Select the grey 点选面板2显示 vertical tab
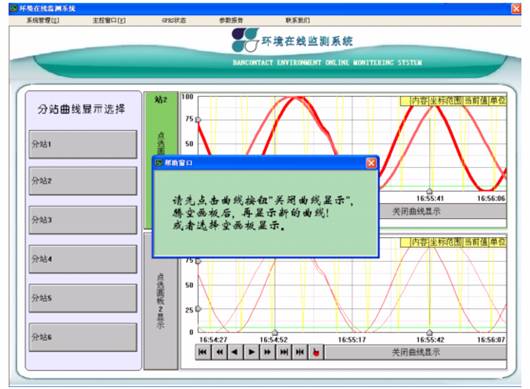Viewport: 530px width, 389px height. click(x=161, y=301)
